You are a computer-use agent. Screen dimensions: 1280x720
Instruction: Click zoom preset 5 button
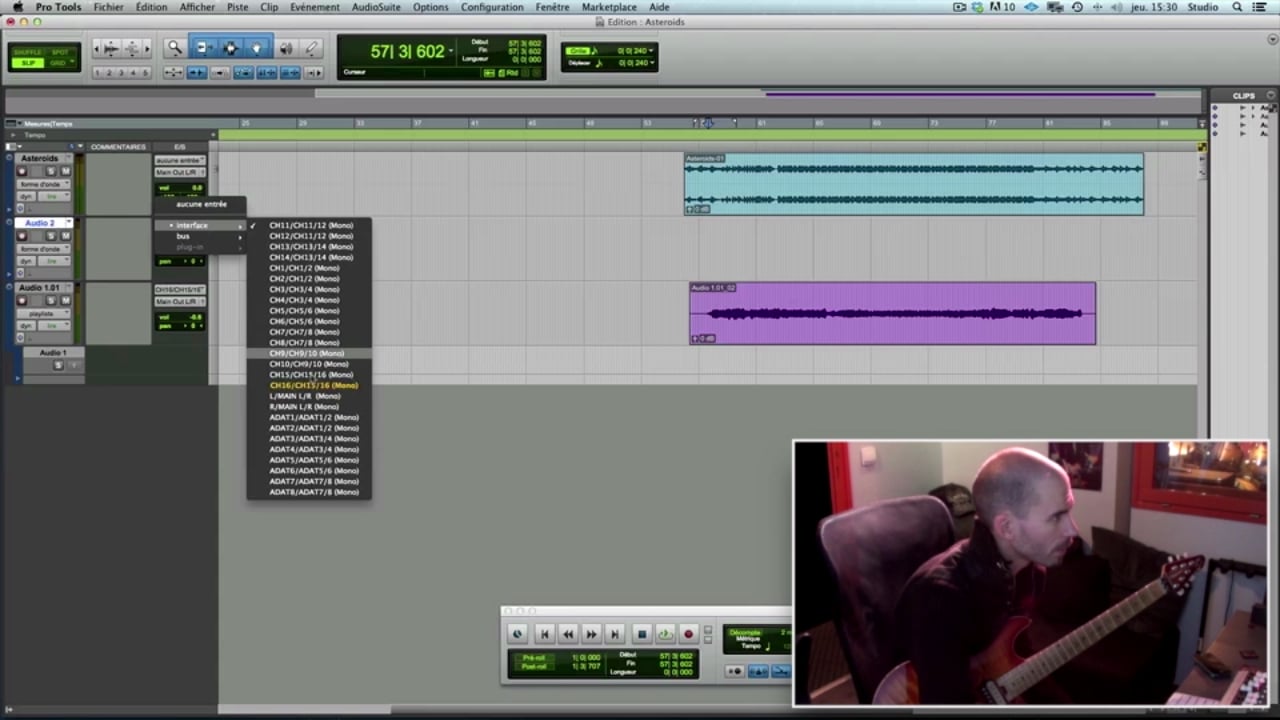tap(146, 72)
